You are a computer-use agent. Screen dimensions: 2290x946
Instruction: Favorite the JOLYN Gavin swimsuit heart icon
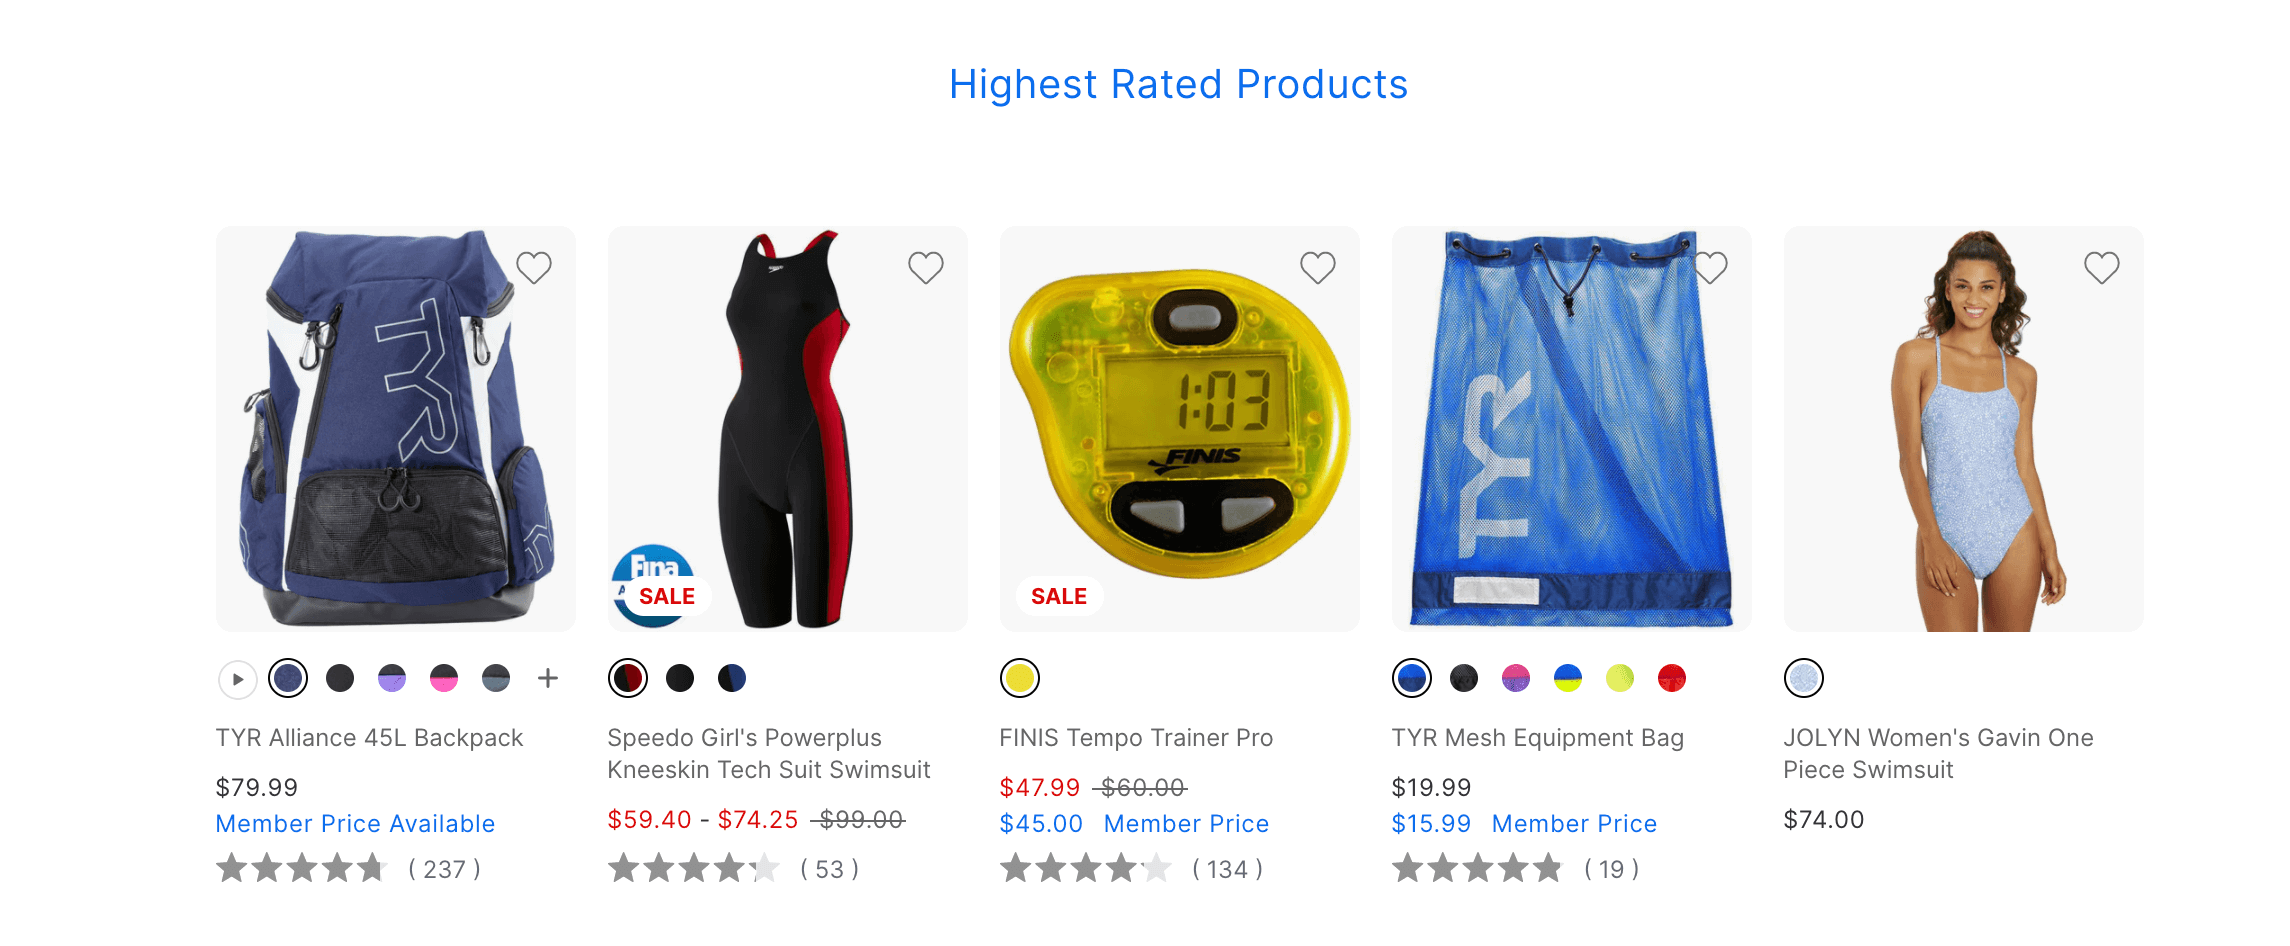tap(2102, 267)
